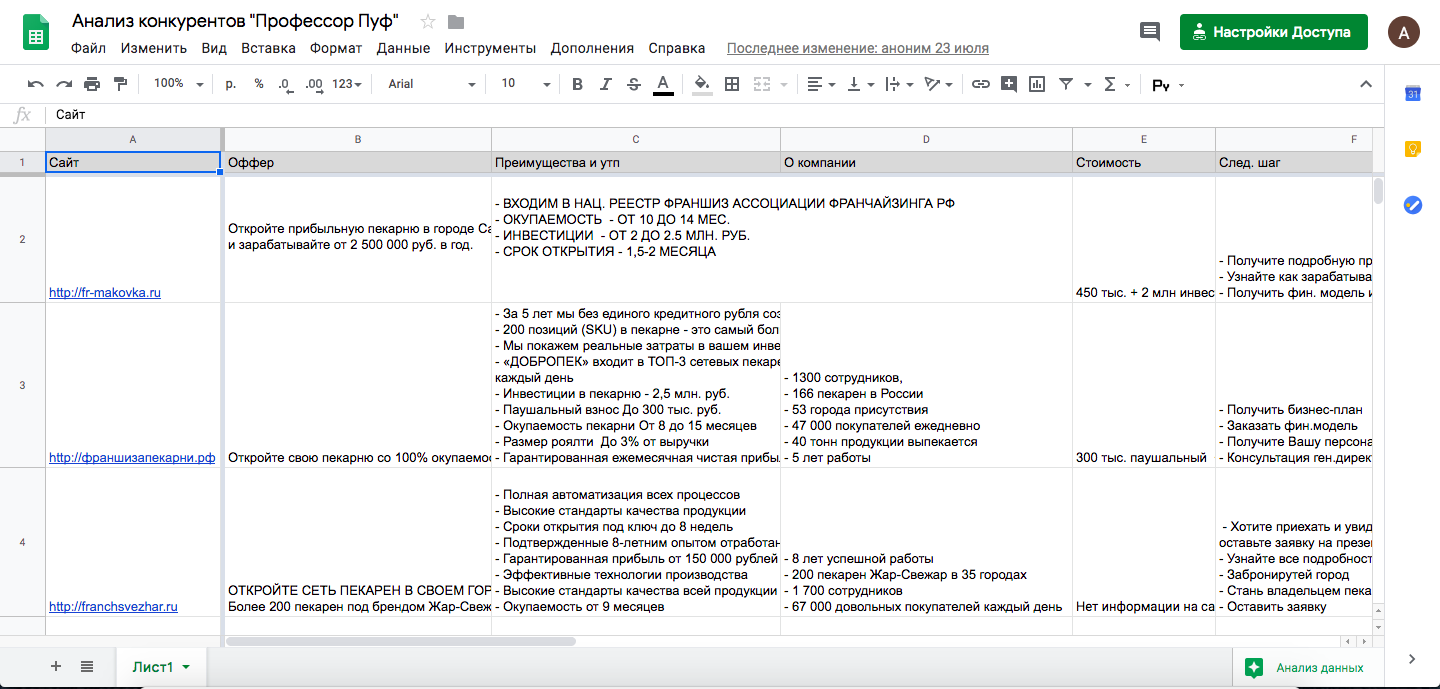Open the Справка menu

click(x=677, y=48)
